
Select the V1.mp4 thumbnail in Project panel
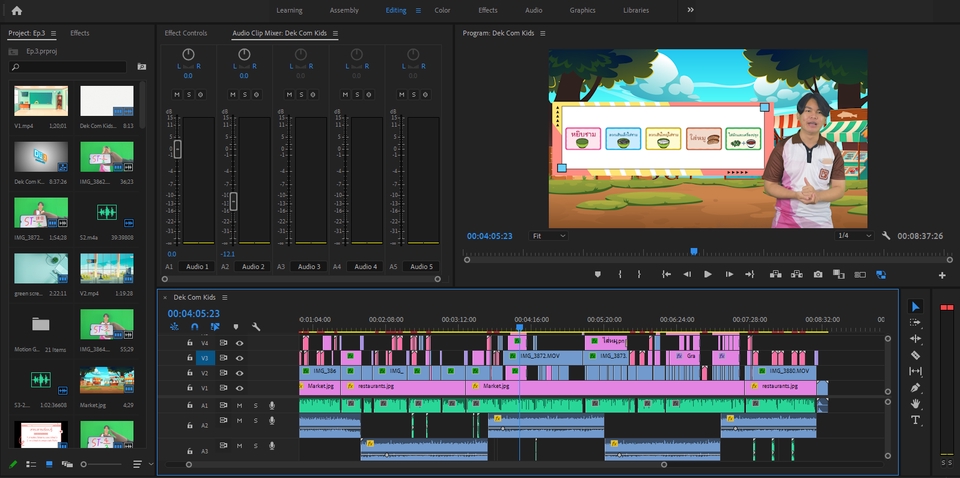point(41,101)
